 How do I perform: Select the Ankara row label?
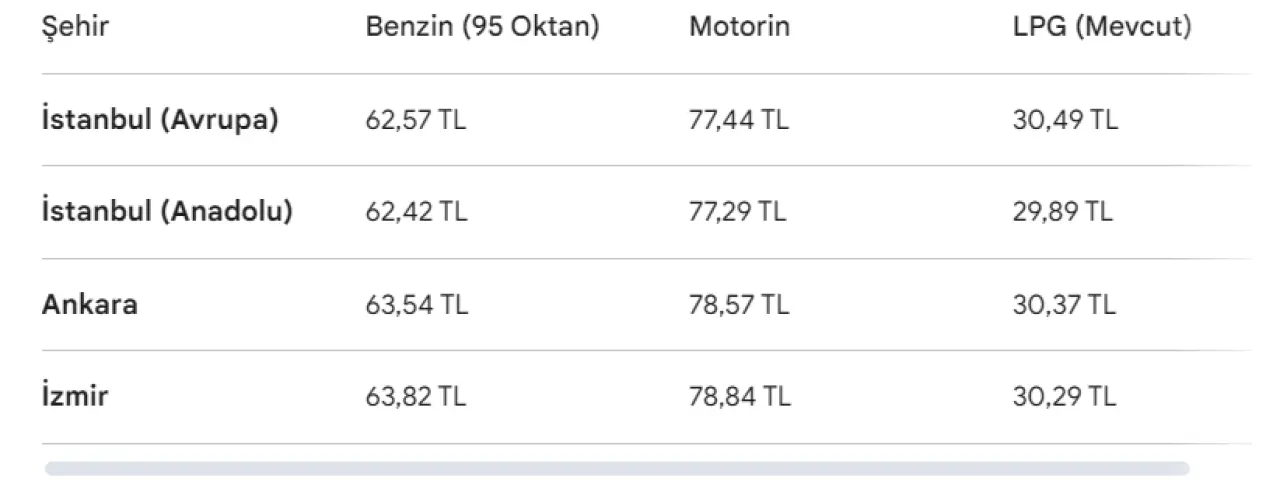pyautogui.click(x=90, y=304)
